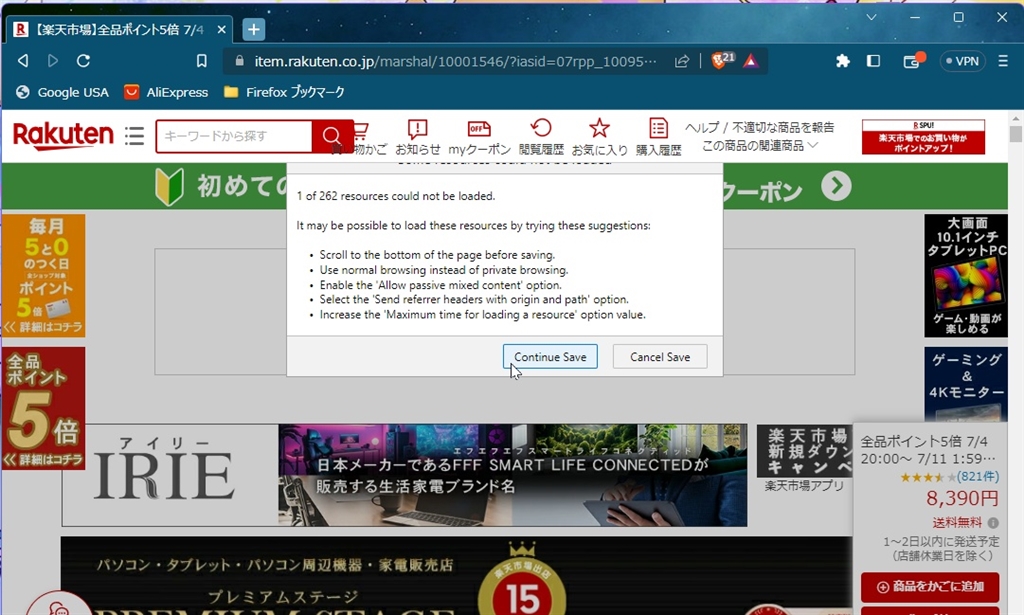The width and height of the screenshot is (1024, 615).
Task: Go back with the browser back arrow
Action: tap(23, 61)
